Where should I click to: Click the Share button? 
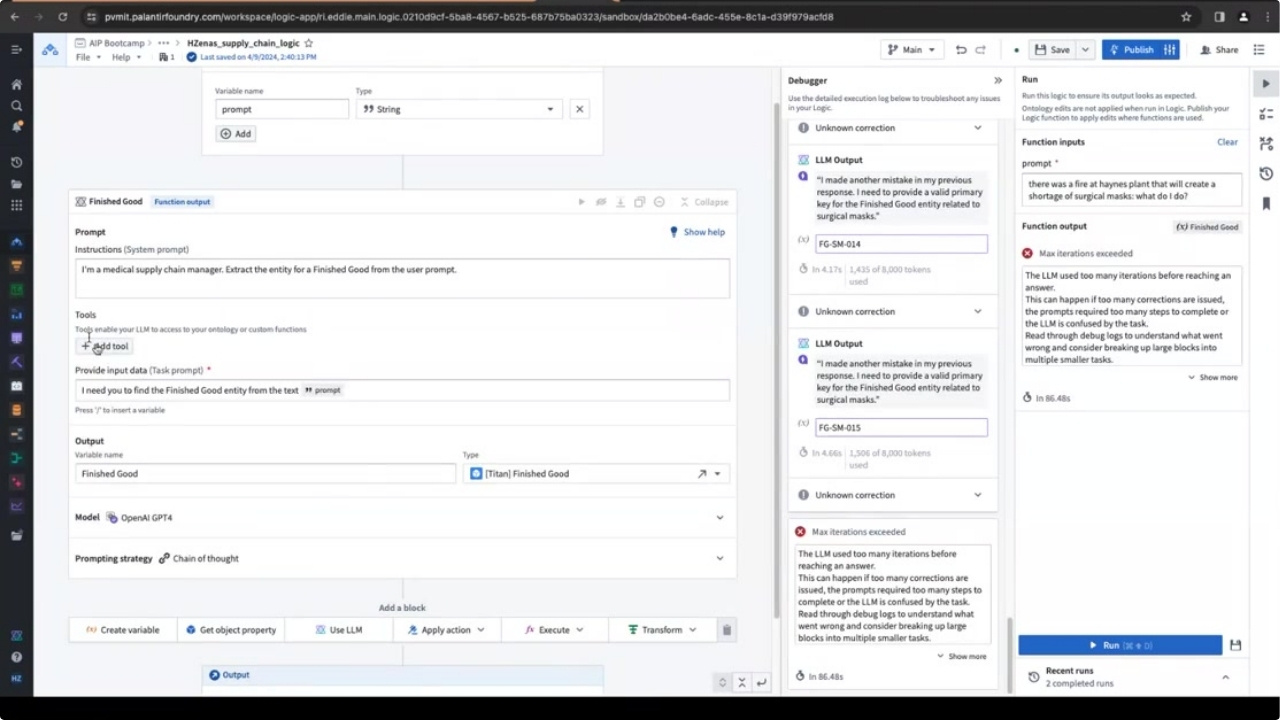coord(1219,50)
